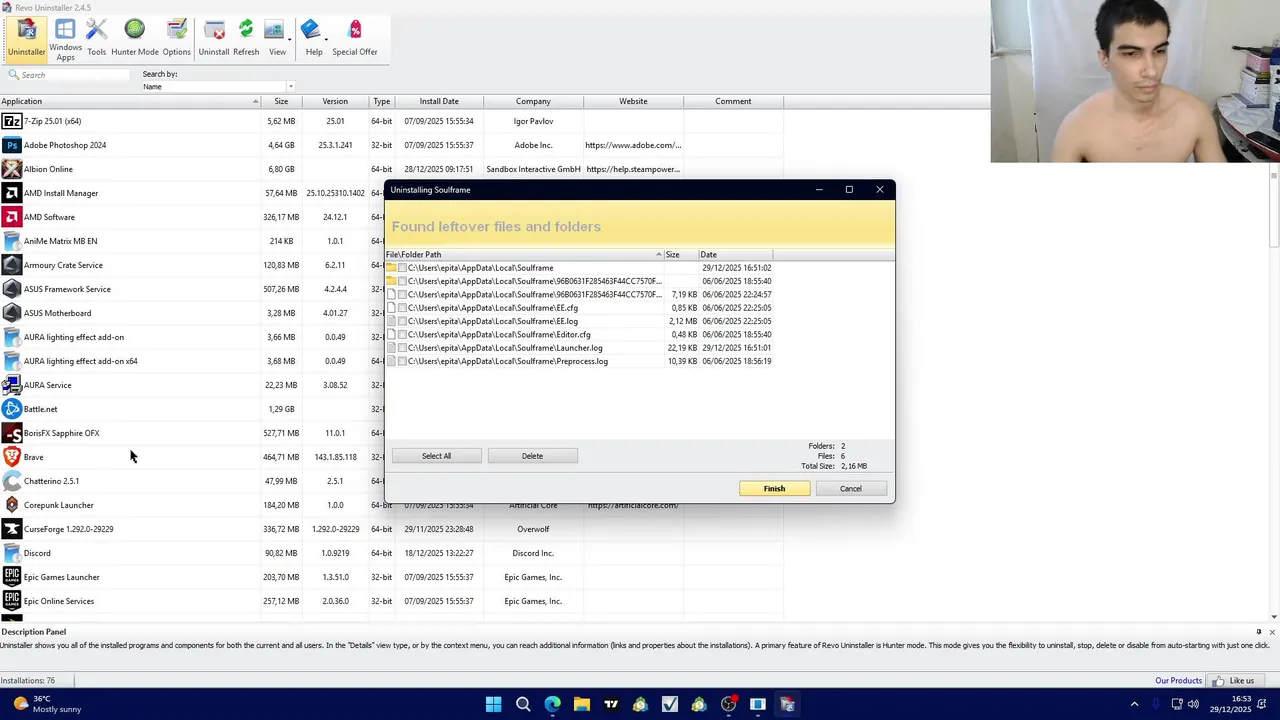This screenshot has width=1280, height=720.
Task: Check the EE.cfg leftover file checkbox
Action: [x=402, y=308]
